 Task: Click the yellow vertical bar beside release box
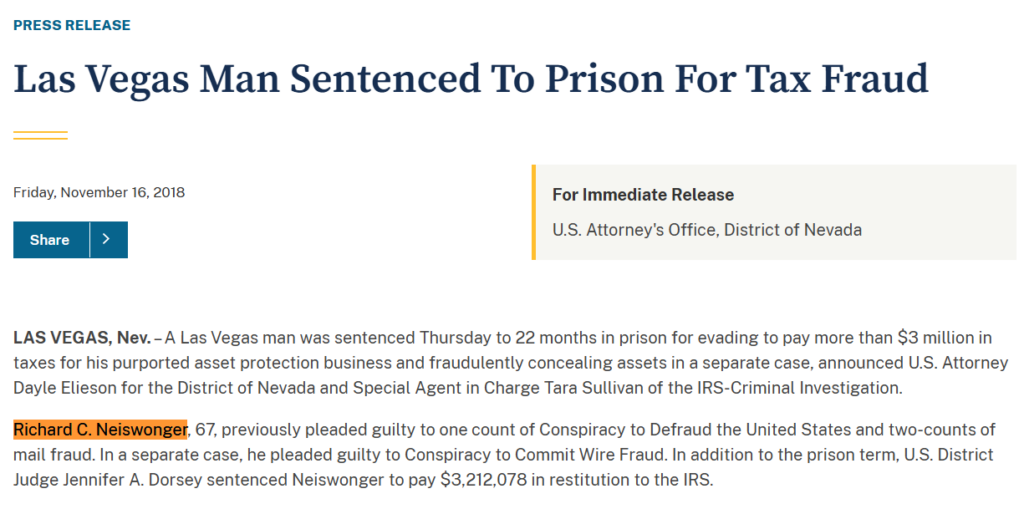[534, 212]
